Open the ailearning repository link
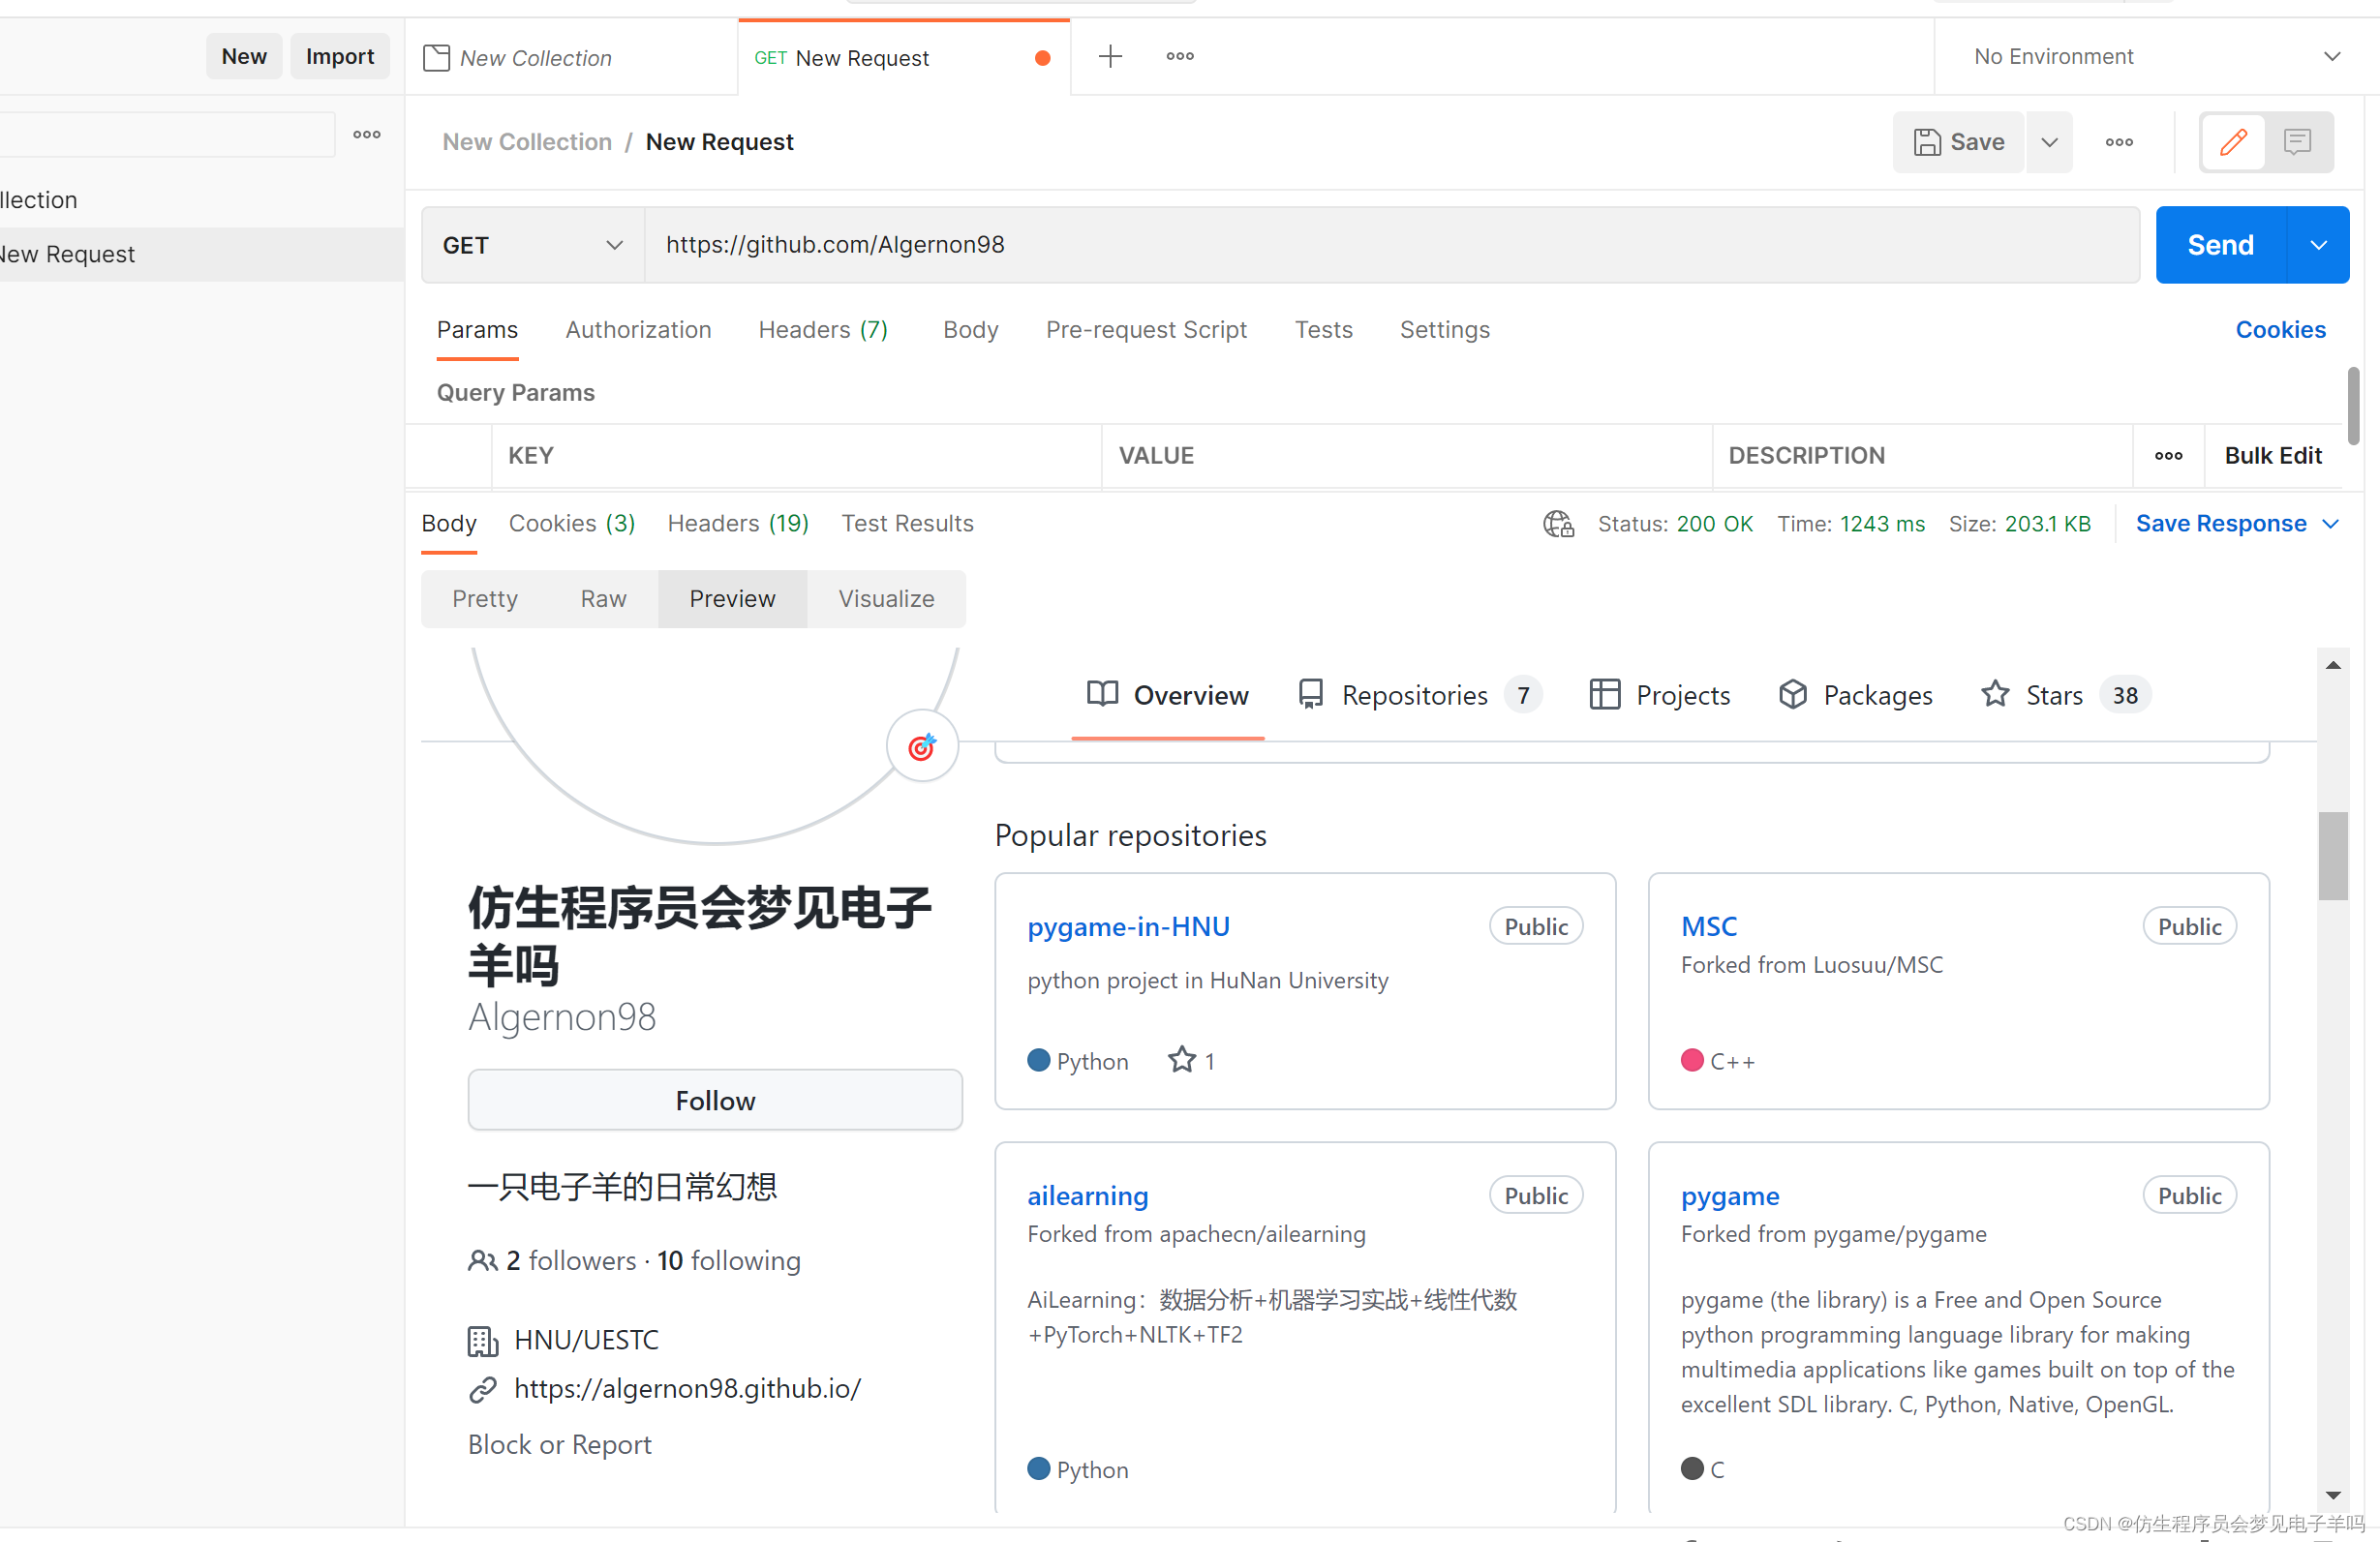Screen dimensions: 2380x1542 (1087, 1196)
